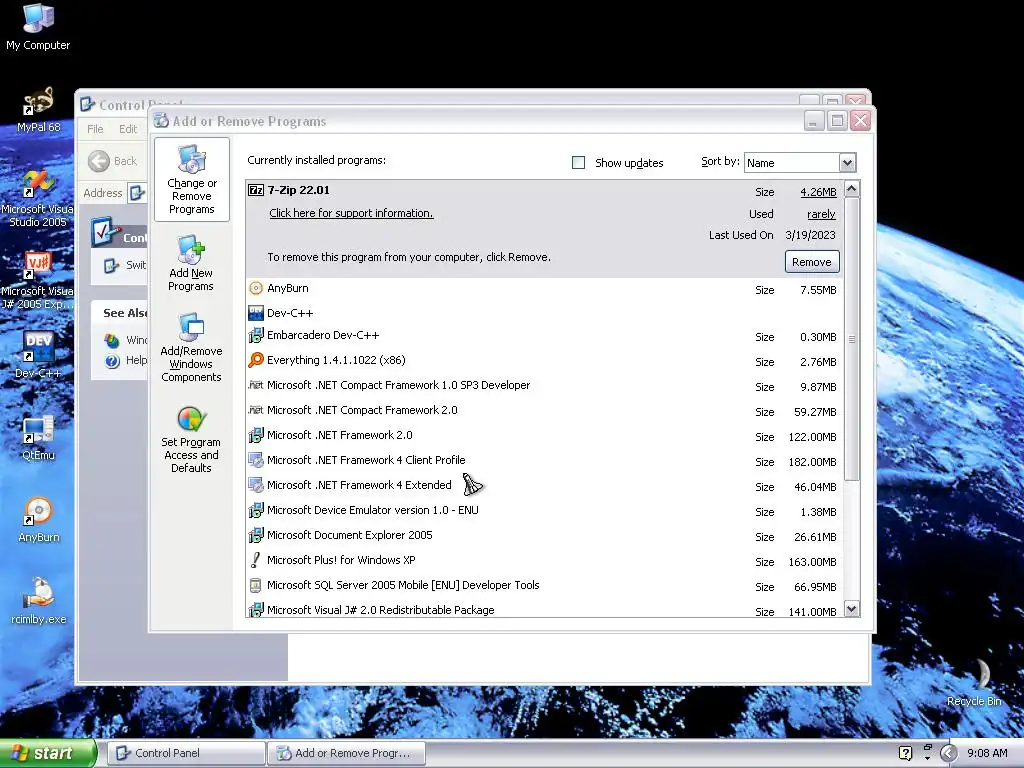
Task: Click the program list scrollbar thumb
Action: [x=852, y=339]
